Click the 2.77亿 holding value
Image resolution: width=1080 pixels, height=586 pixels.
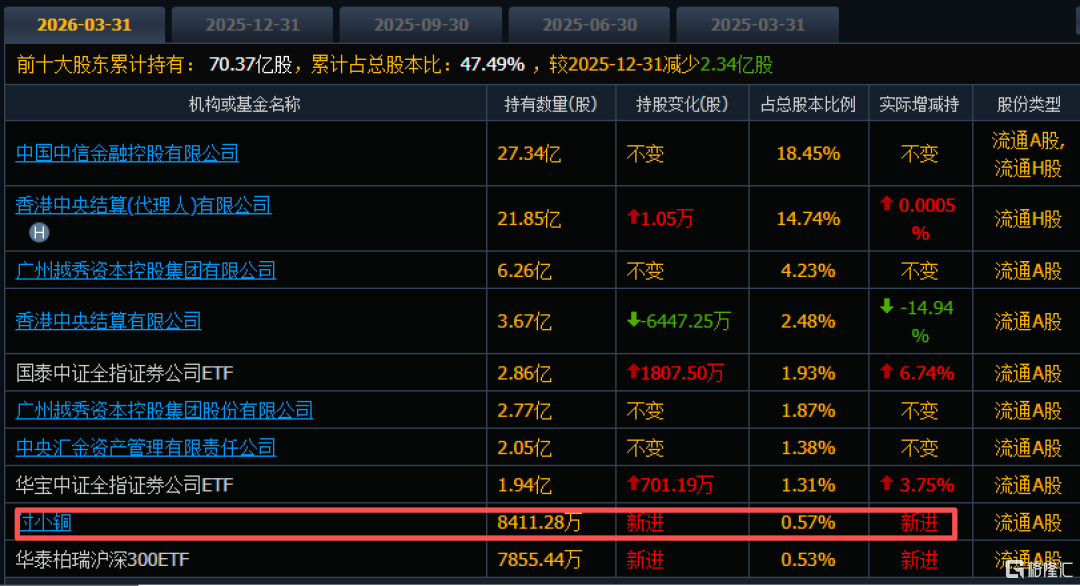click(524, 410)
